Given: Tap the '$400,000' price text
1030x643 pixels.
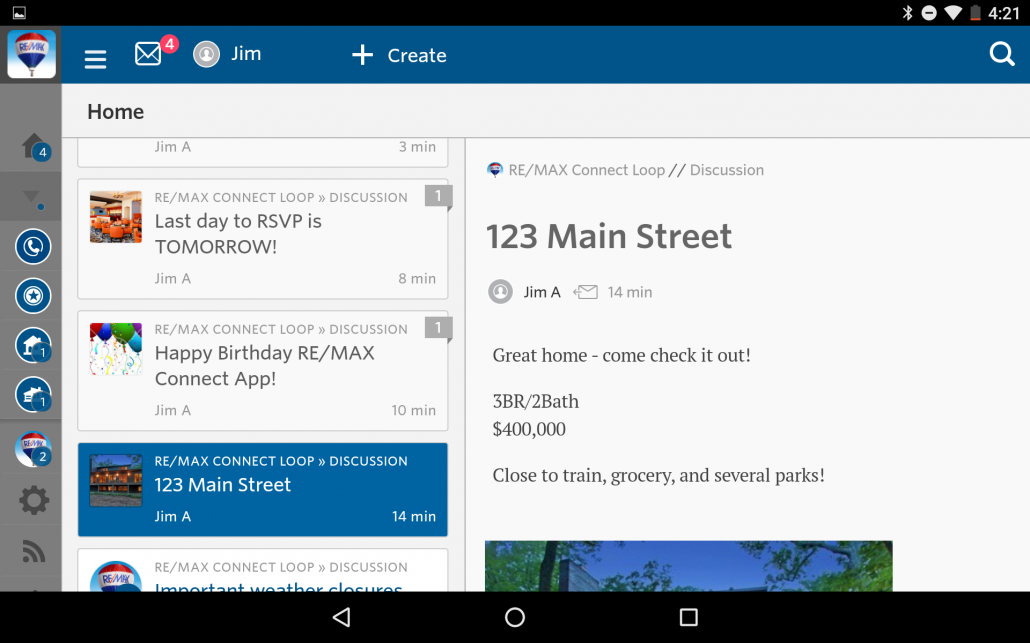Looking at the screenshot, I should 529,429.
